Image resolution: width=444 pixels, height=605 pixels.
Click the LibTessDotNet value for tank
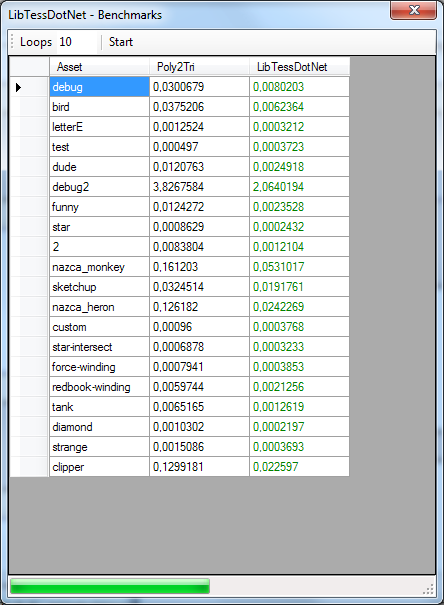299,407
